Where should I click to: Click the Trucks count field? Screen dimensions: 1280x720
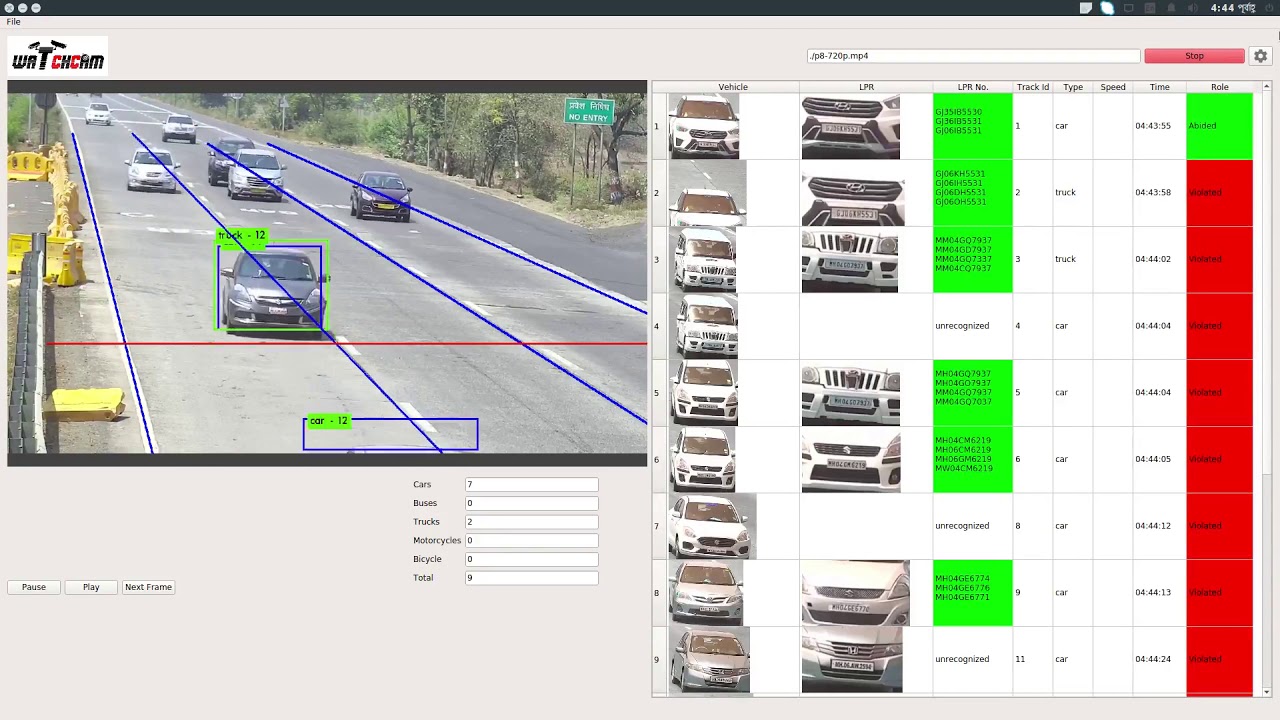tap(531, 522)
